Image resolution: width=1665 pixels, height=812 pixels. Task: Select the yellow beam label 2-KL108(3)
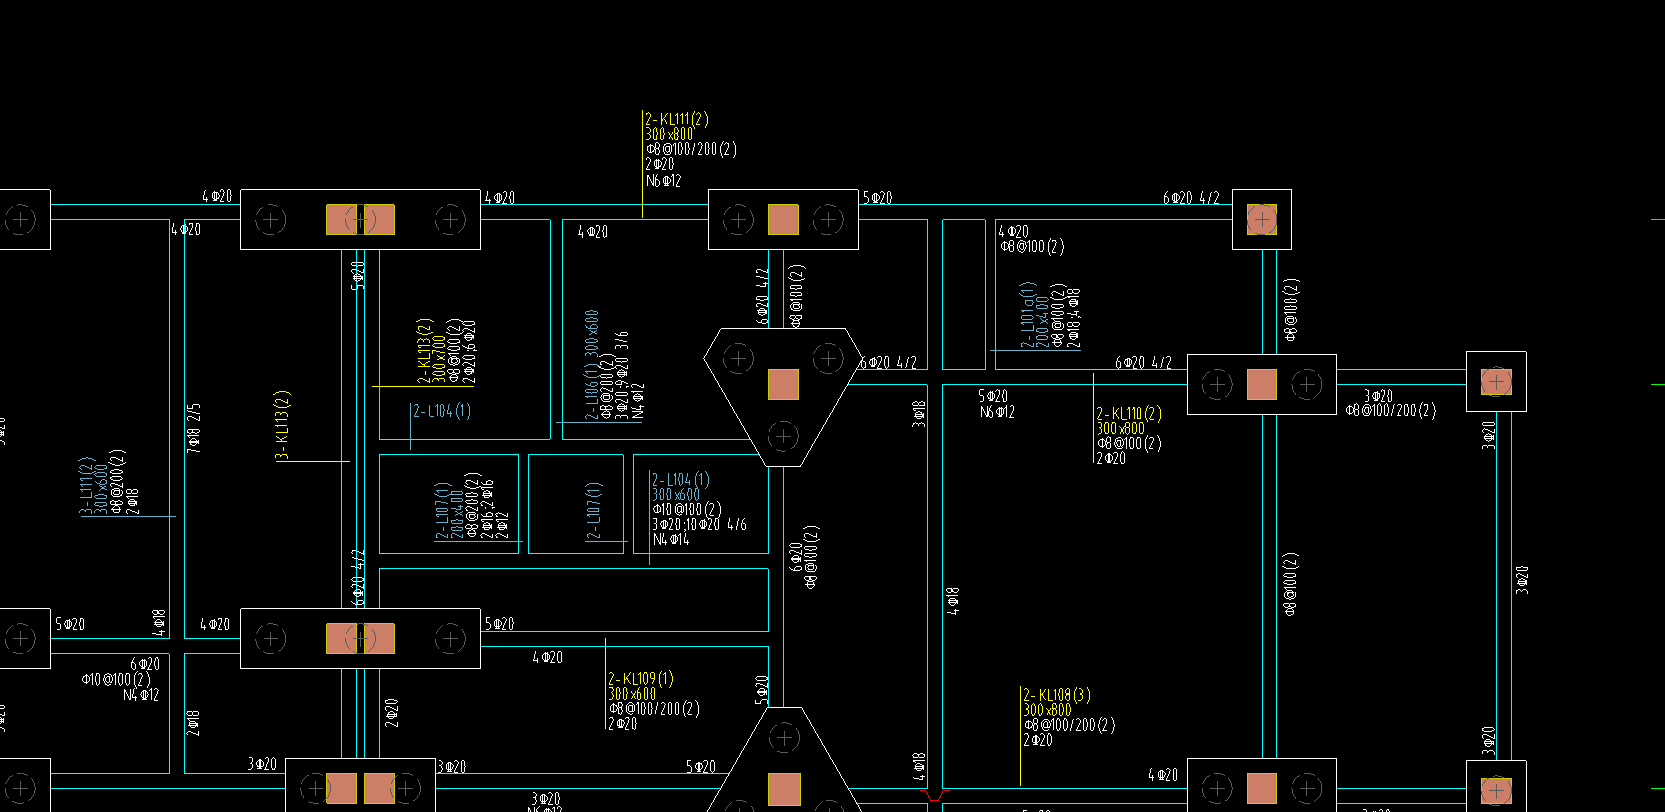(x=1057, y=695)
